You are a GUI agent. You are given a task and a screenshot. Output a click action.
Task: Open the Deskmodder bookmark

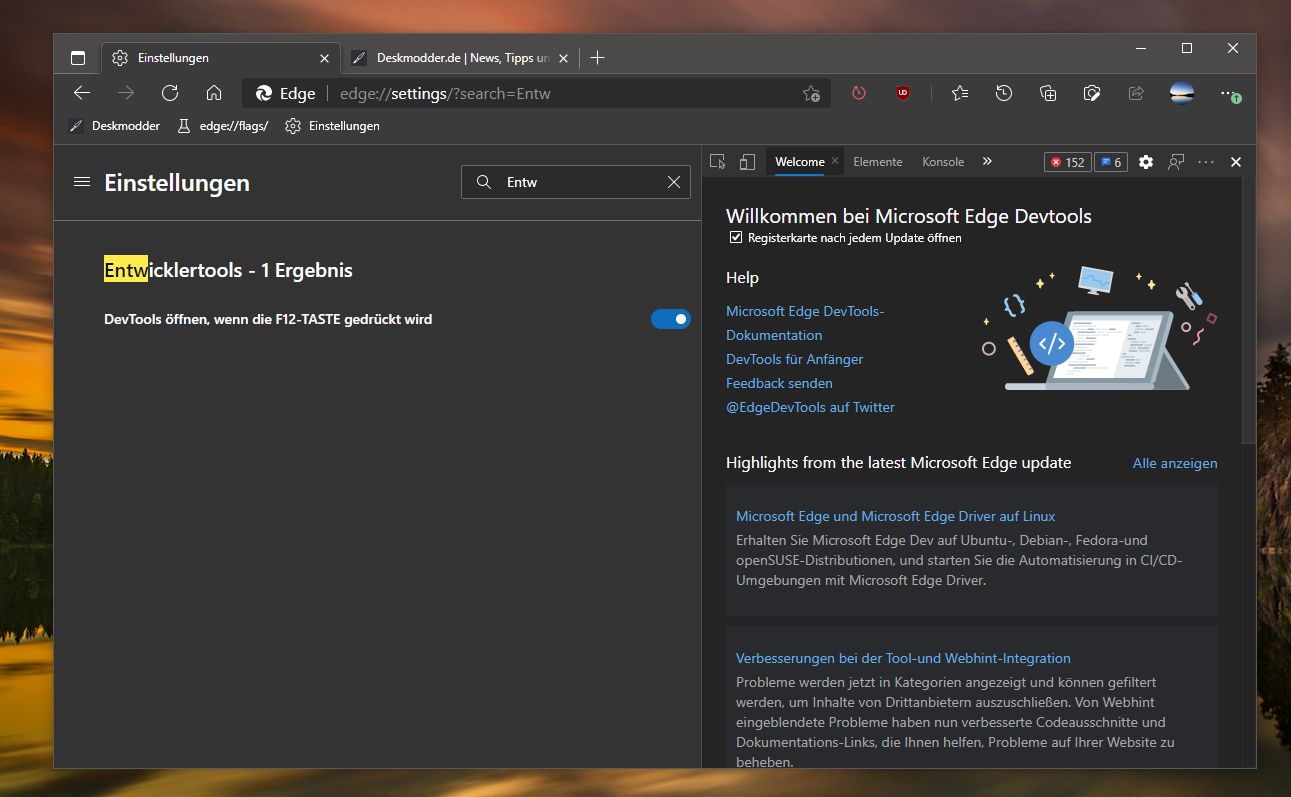pyautogui.click(x=114, y=126)
